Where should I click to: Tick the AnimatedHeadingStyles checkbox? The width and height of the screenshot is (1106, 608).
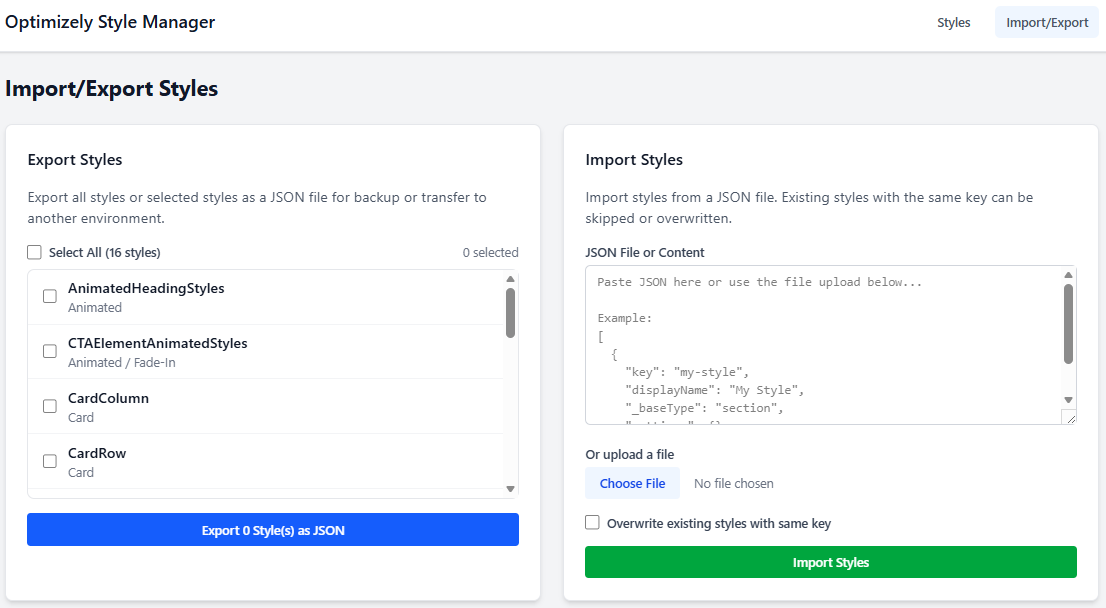click(x=50, y=296)
